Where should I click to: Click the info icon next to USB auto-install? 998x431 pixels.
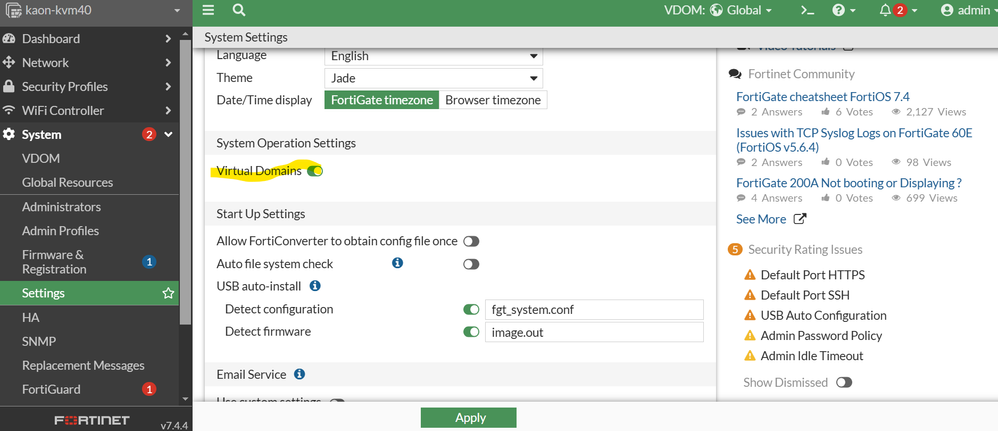[x=315, y=286]
